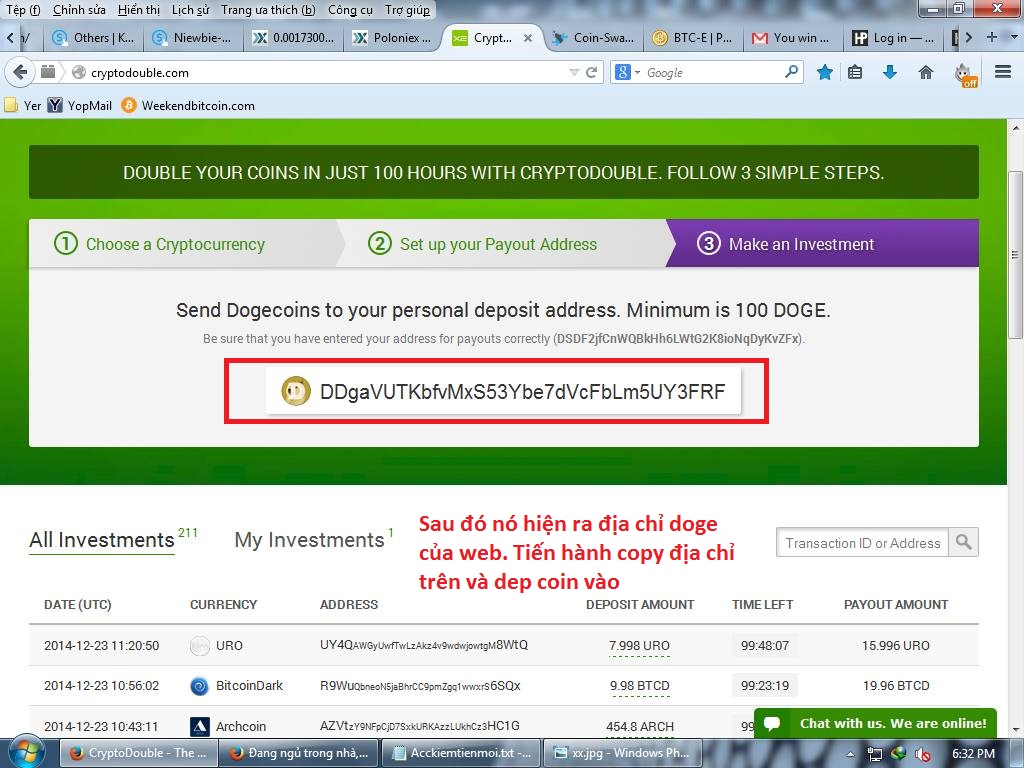Open the Weekendbitcoin.com bookmark
The height and width of the screenshot is (768, 1024).
tap(188, 106)
